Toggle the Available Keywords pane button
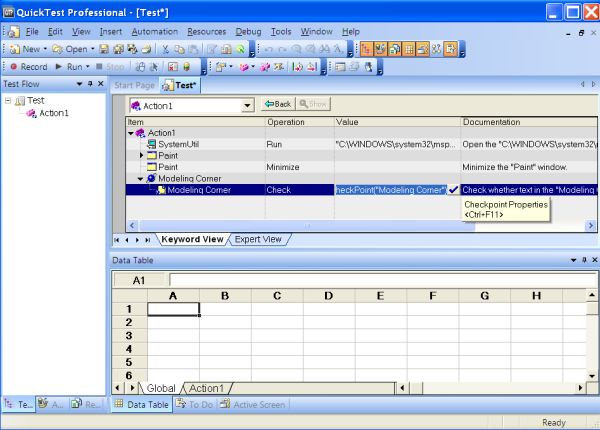600x430 pixels. 380,49
